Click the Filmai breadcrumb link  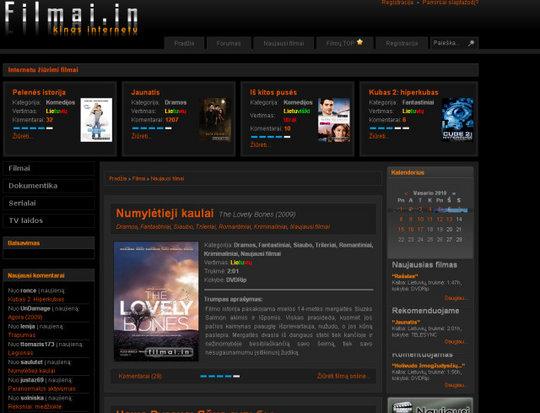pyautogui.click(x=139, y=179)
